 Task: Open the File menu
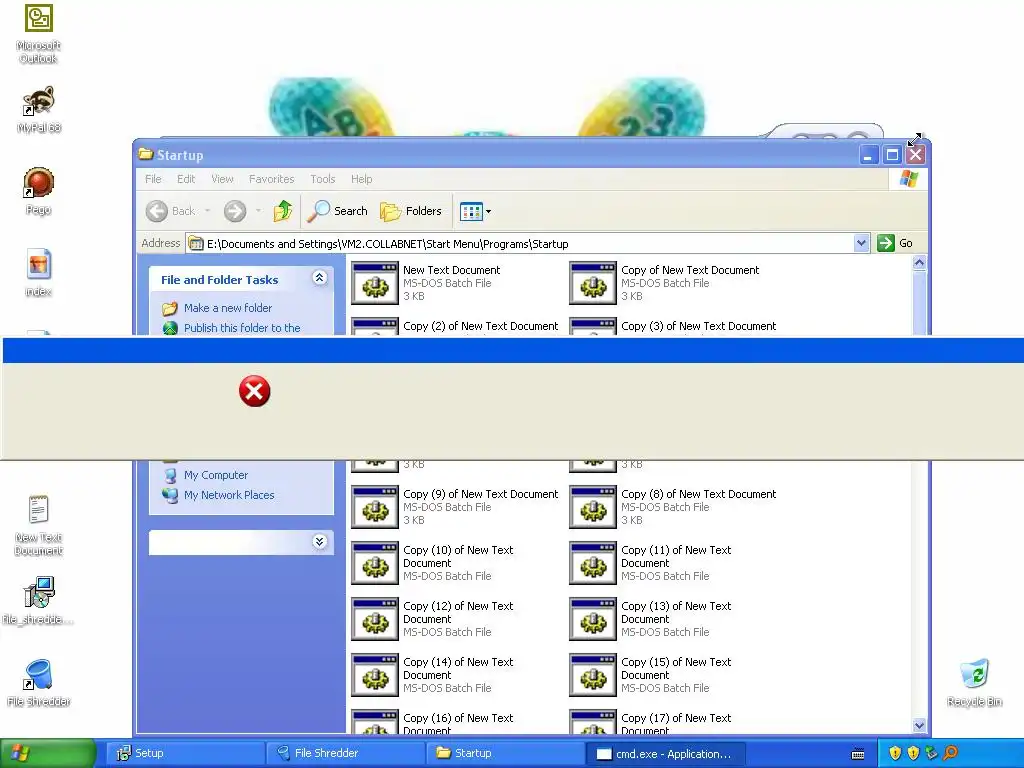point(153,179)
